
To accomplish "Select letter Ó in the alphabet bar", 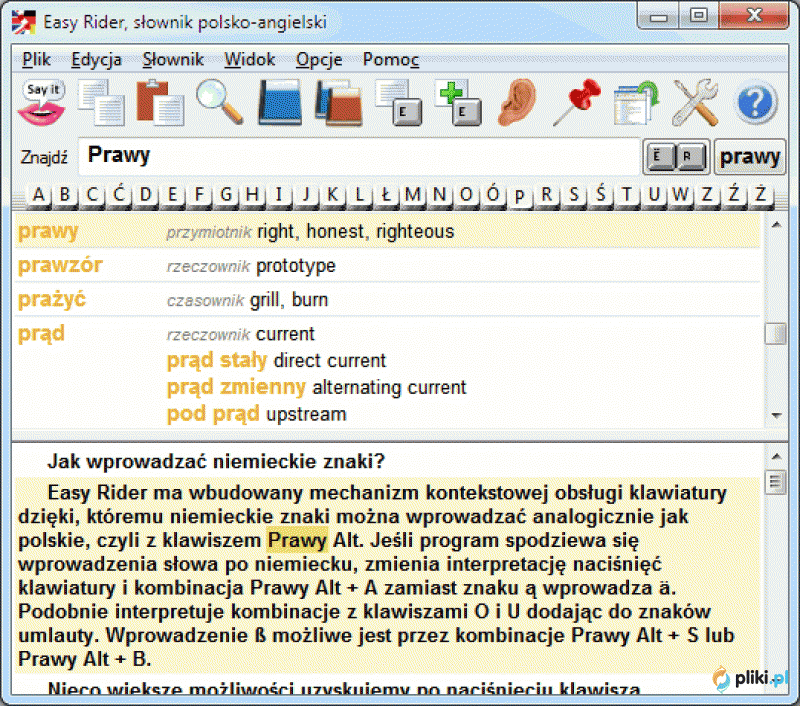I will 493,195.
